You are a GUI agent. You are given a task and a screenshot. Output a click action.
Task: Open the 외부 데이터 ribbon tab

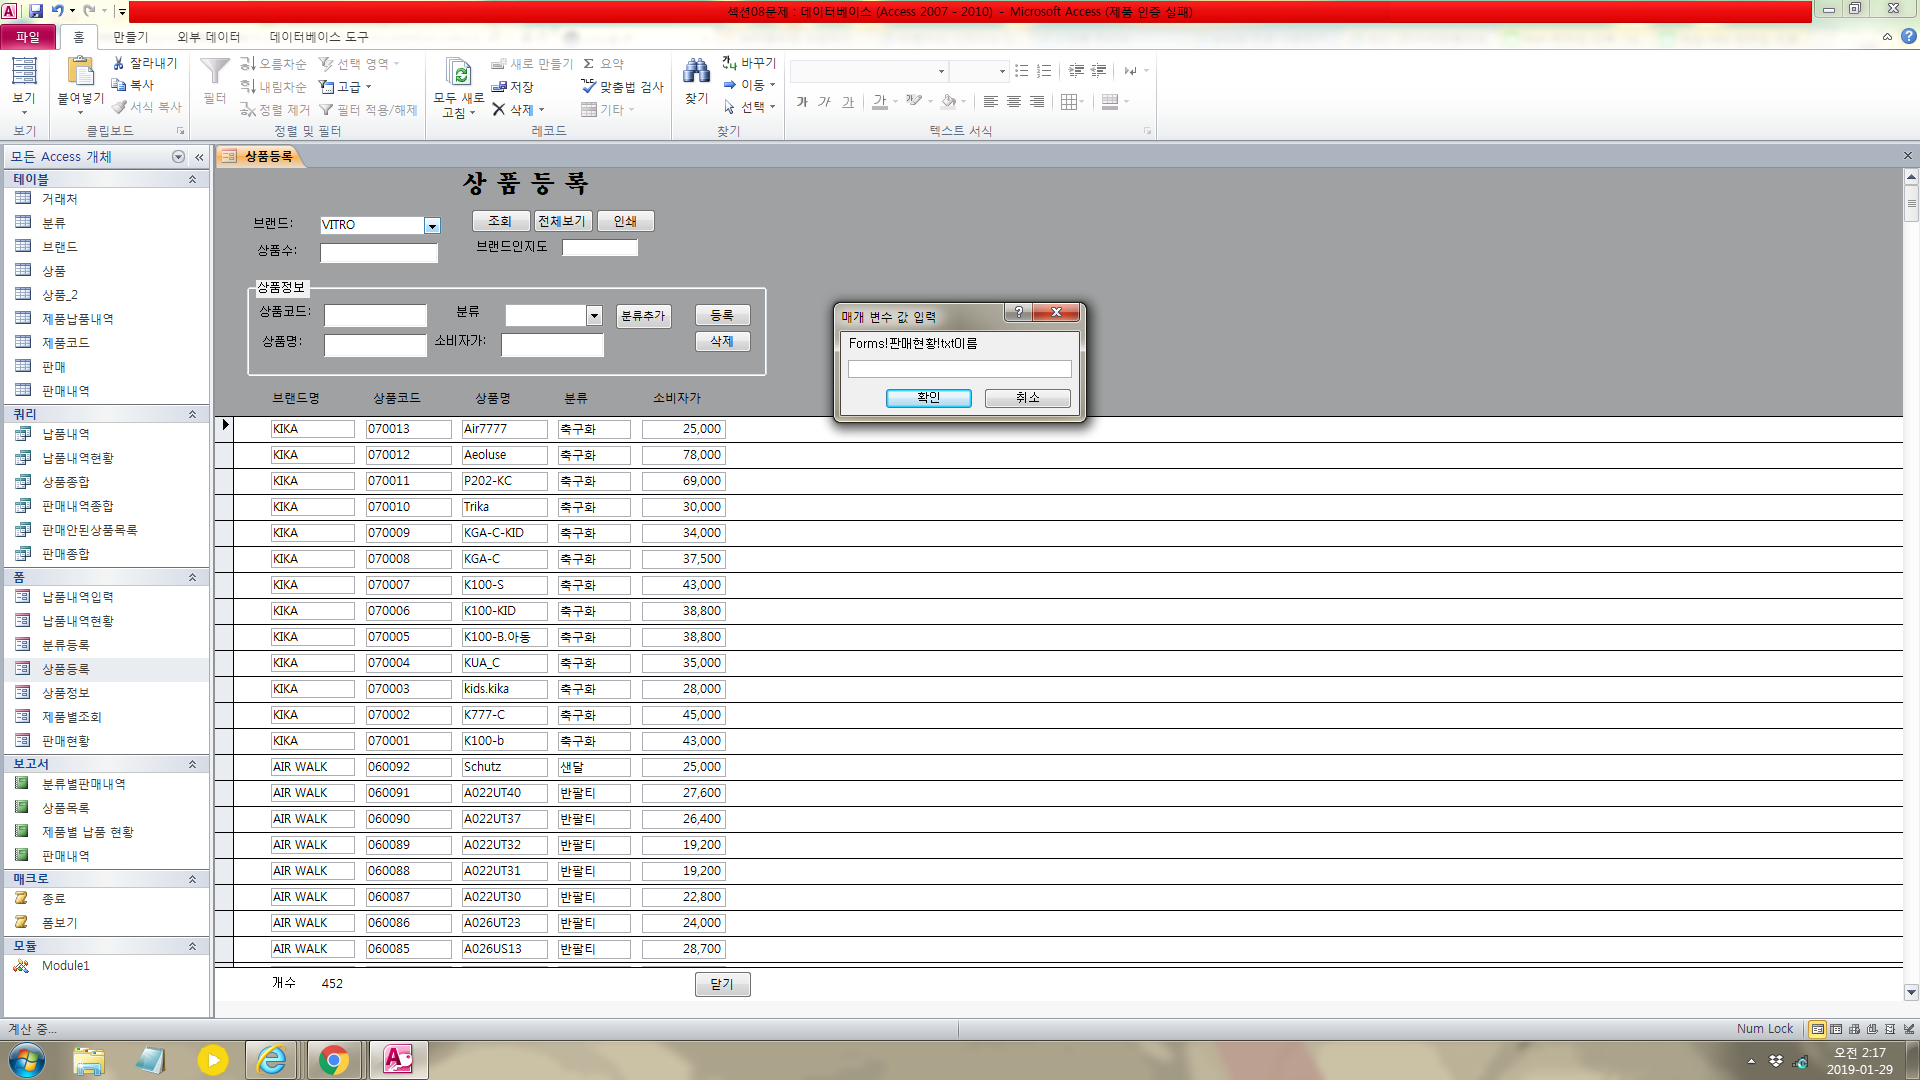208,37
